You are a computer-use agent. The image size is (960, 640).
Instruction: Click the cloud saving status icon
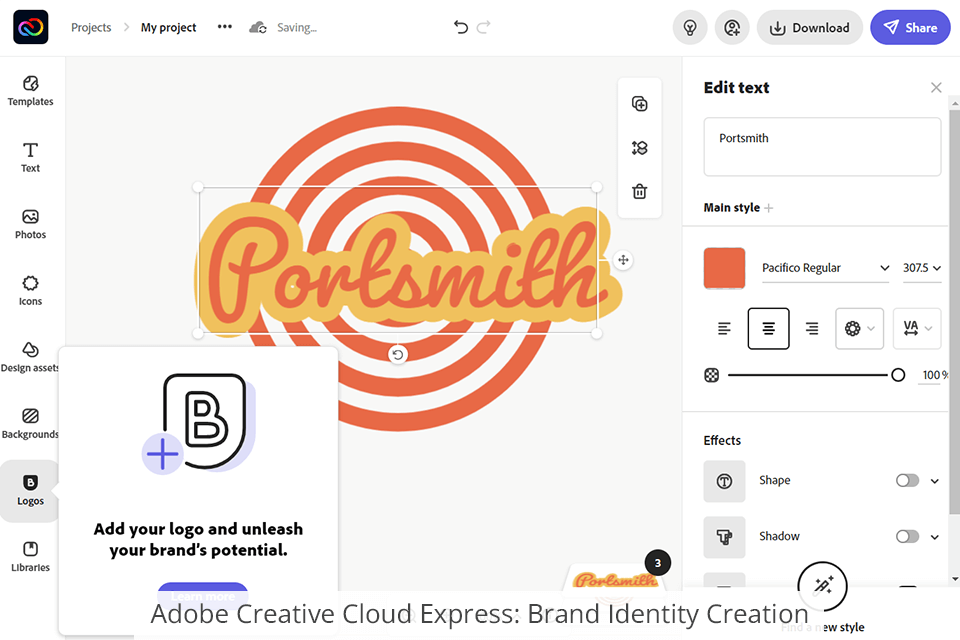(x=258, y=28)
